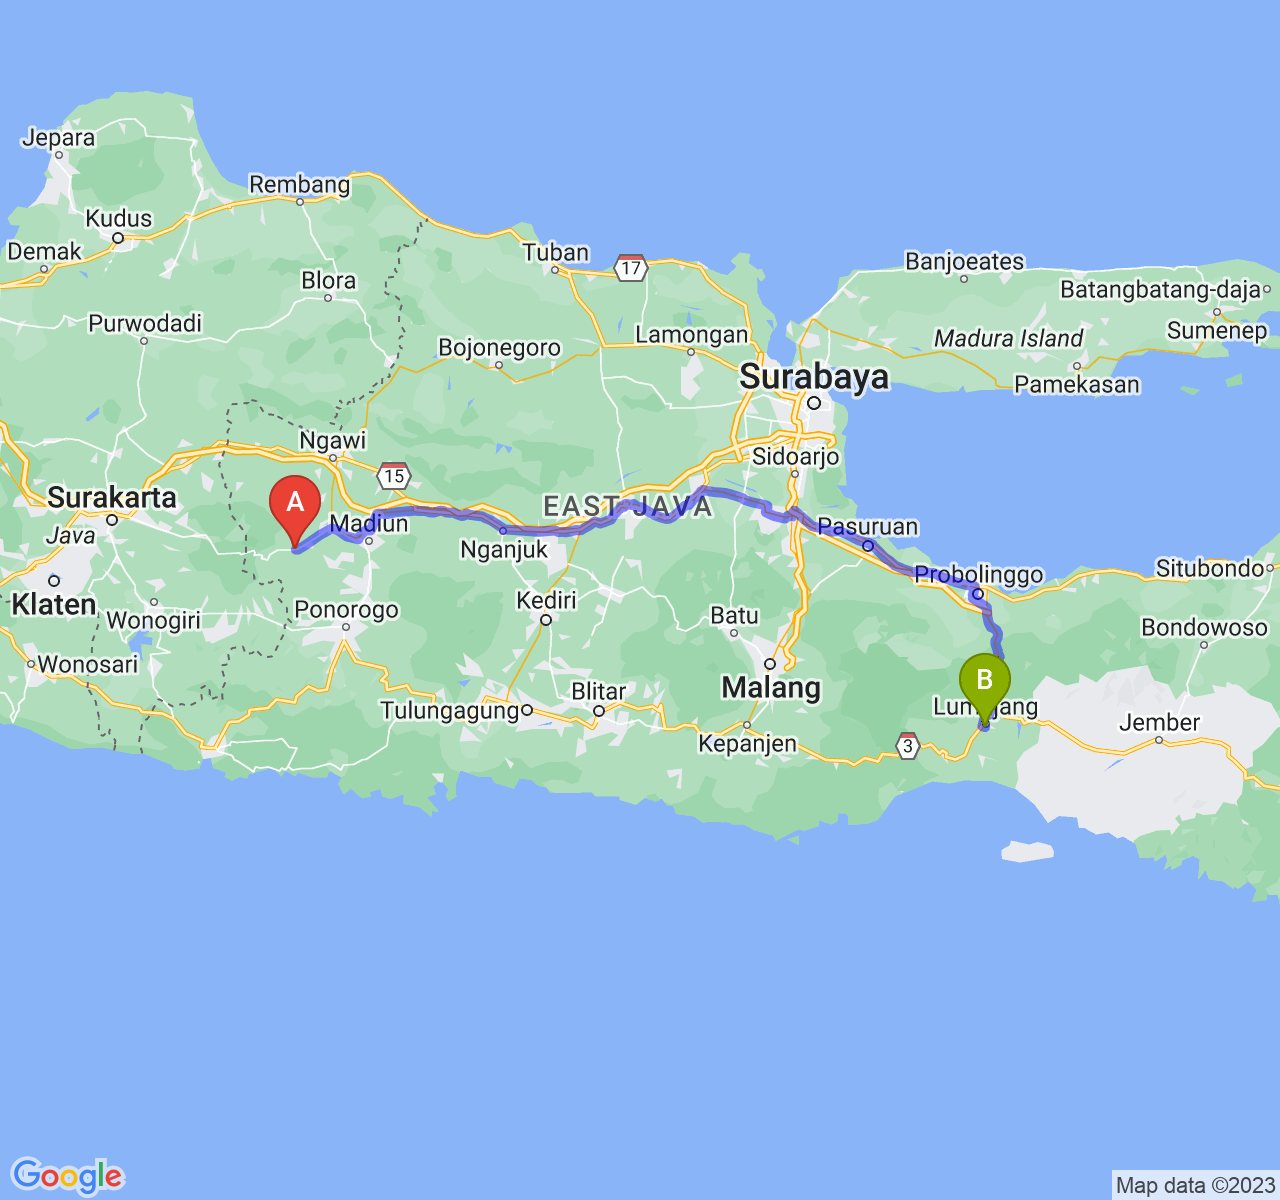Click the route 3 highway shield
Image resolution: width=1280 pixels, height=1200 pixels.
pyautogui.click(x=907, y=745)
